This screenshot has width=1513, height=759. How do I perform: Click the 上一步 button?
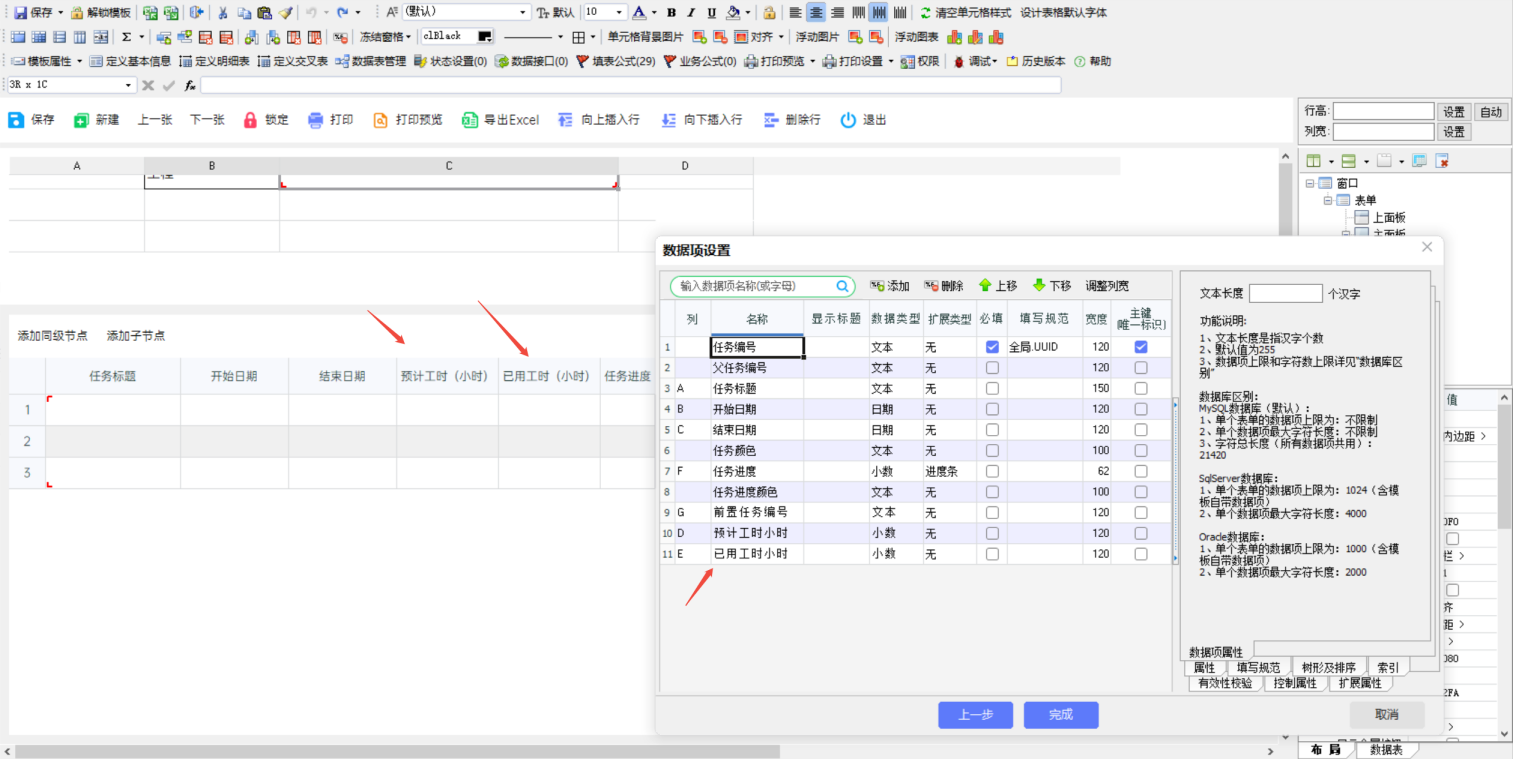(975, 714)
